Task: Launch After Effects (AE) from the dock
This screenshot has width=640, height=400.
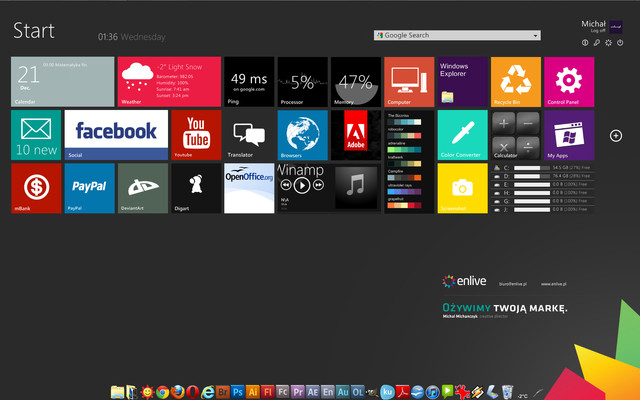Action: pos(313,392)
